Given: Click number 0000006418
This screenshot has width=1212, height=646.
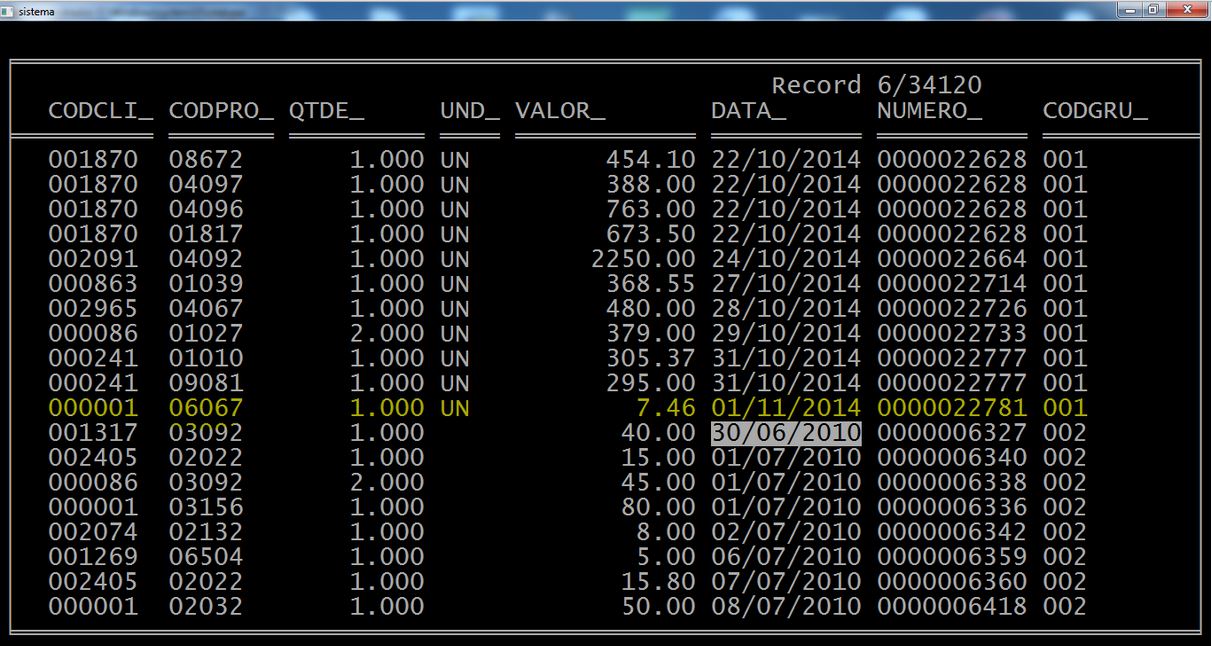Looking at the screenshot, I should tap(952, 606).
